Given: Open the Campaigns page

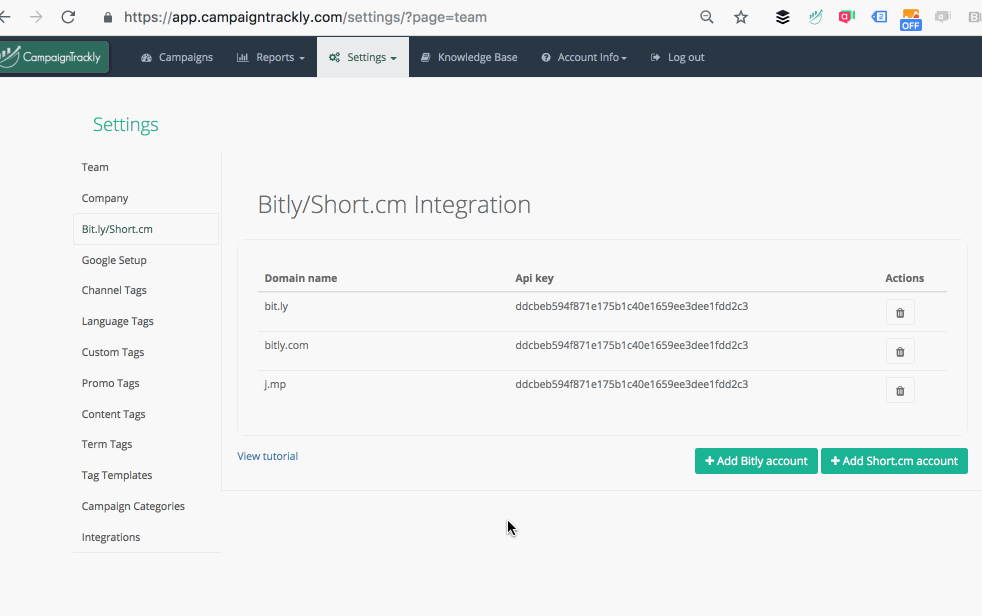Looking at the screenshot, I should pos(177,57).
